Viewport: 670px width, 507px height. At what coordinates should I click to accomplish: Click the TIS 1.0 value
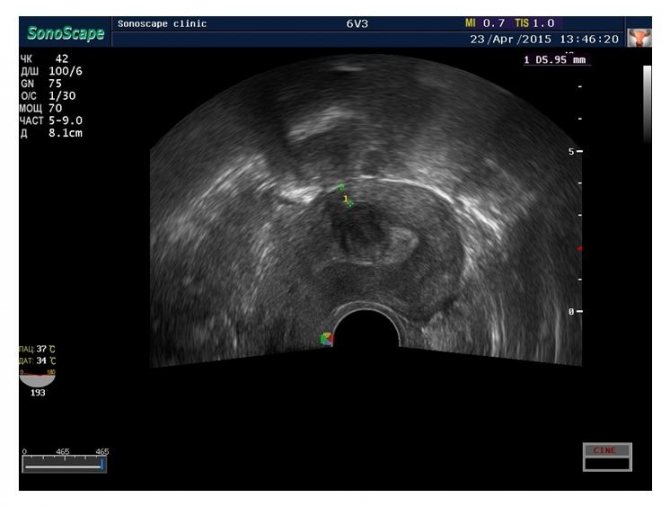[534, 22]
